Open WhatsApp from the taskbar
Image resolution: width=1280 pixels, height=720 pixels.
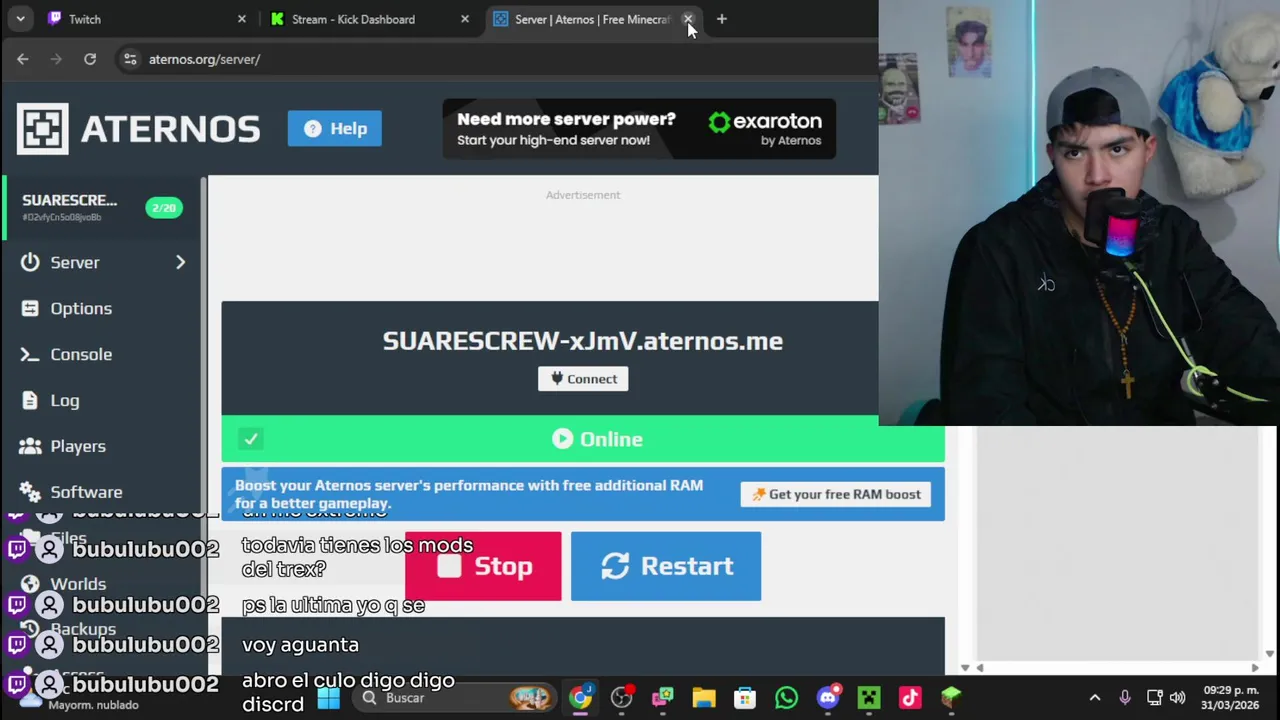pyautogui.click(x=786, y=698)
